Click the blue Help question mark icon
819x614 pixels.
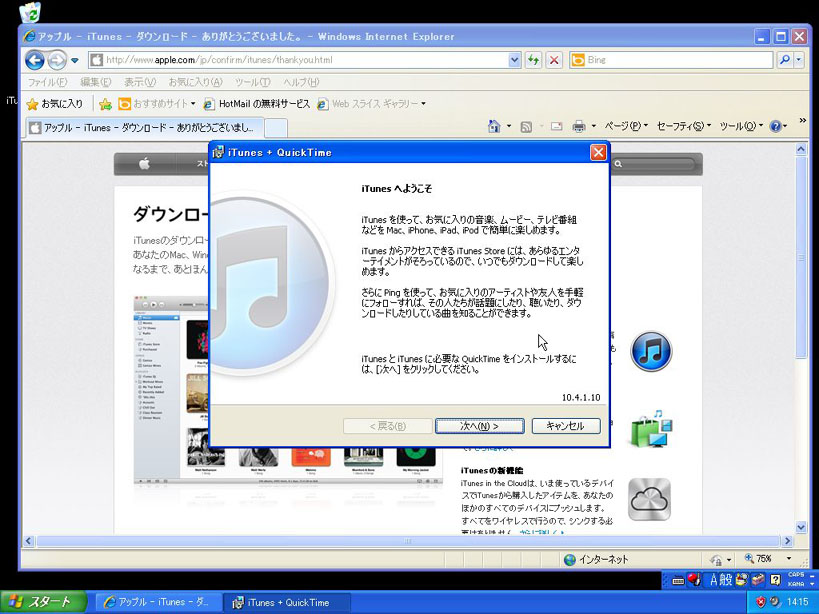coord(775,126)
